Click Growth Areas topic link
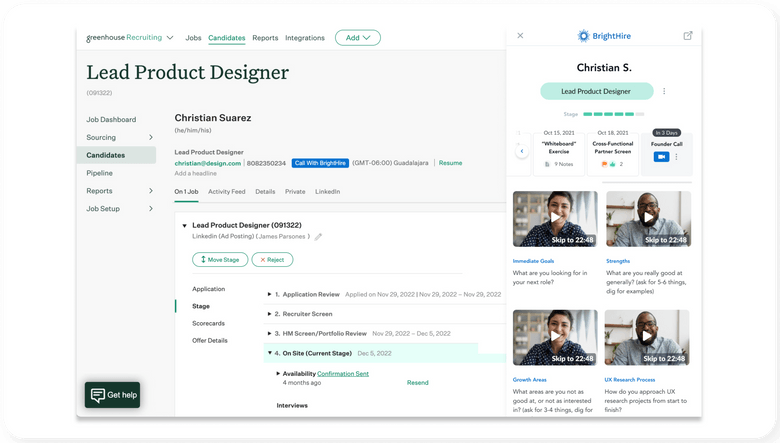780x443 pixels. point(529,380)
